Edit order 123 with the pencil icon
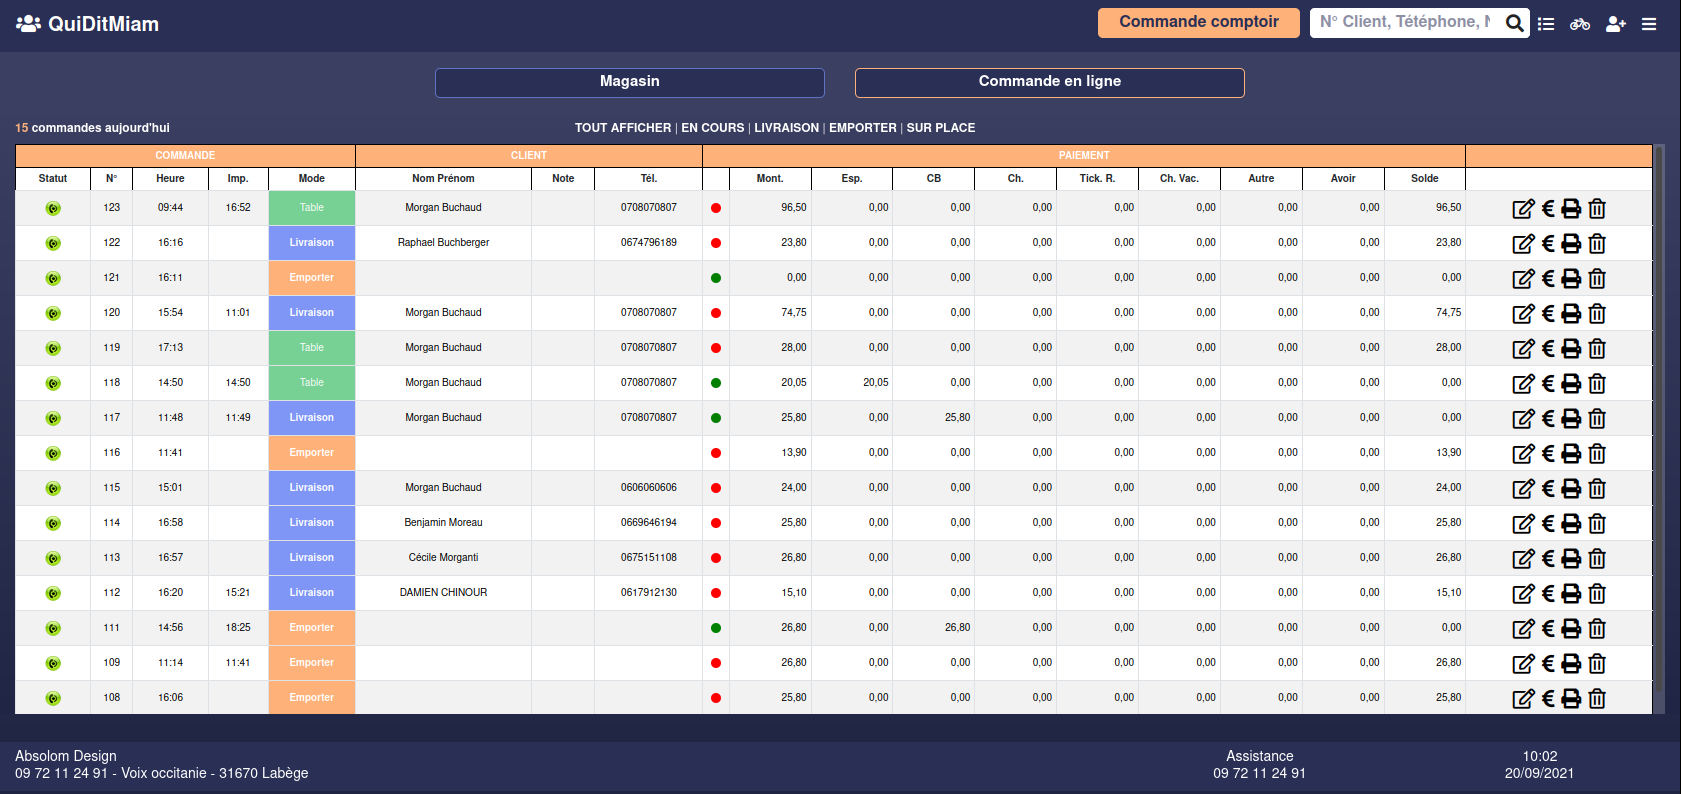 [x=1523, y=208]
